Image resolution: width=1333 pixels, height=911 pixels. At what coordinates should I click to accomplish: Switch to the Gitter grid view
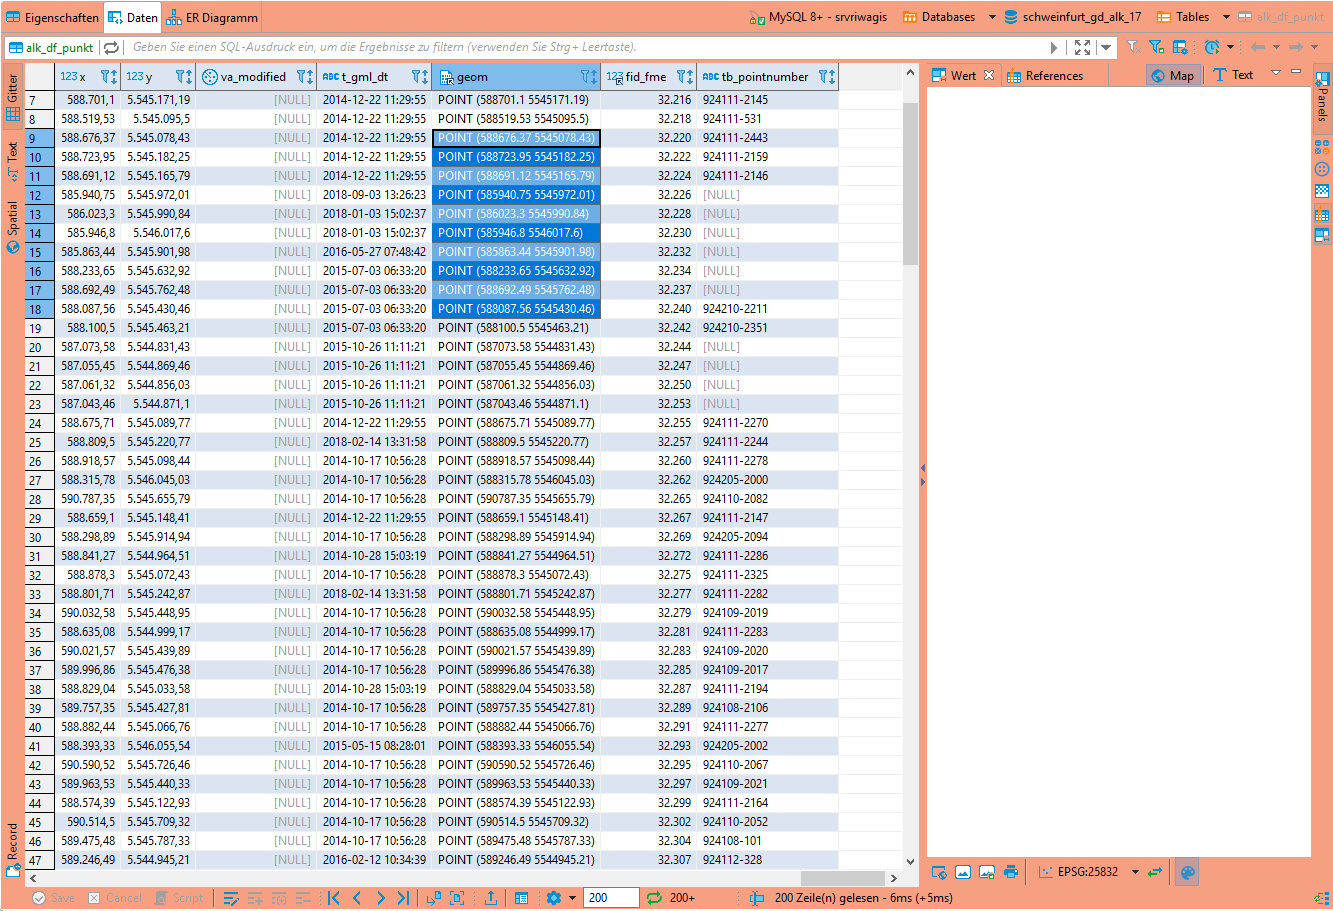point(13,97)
